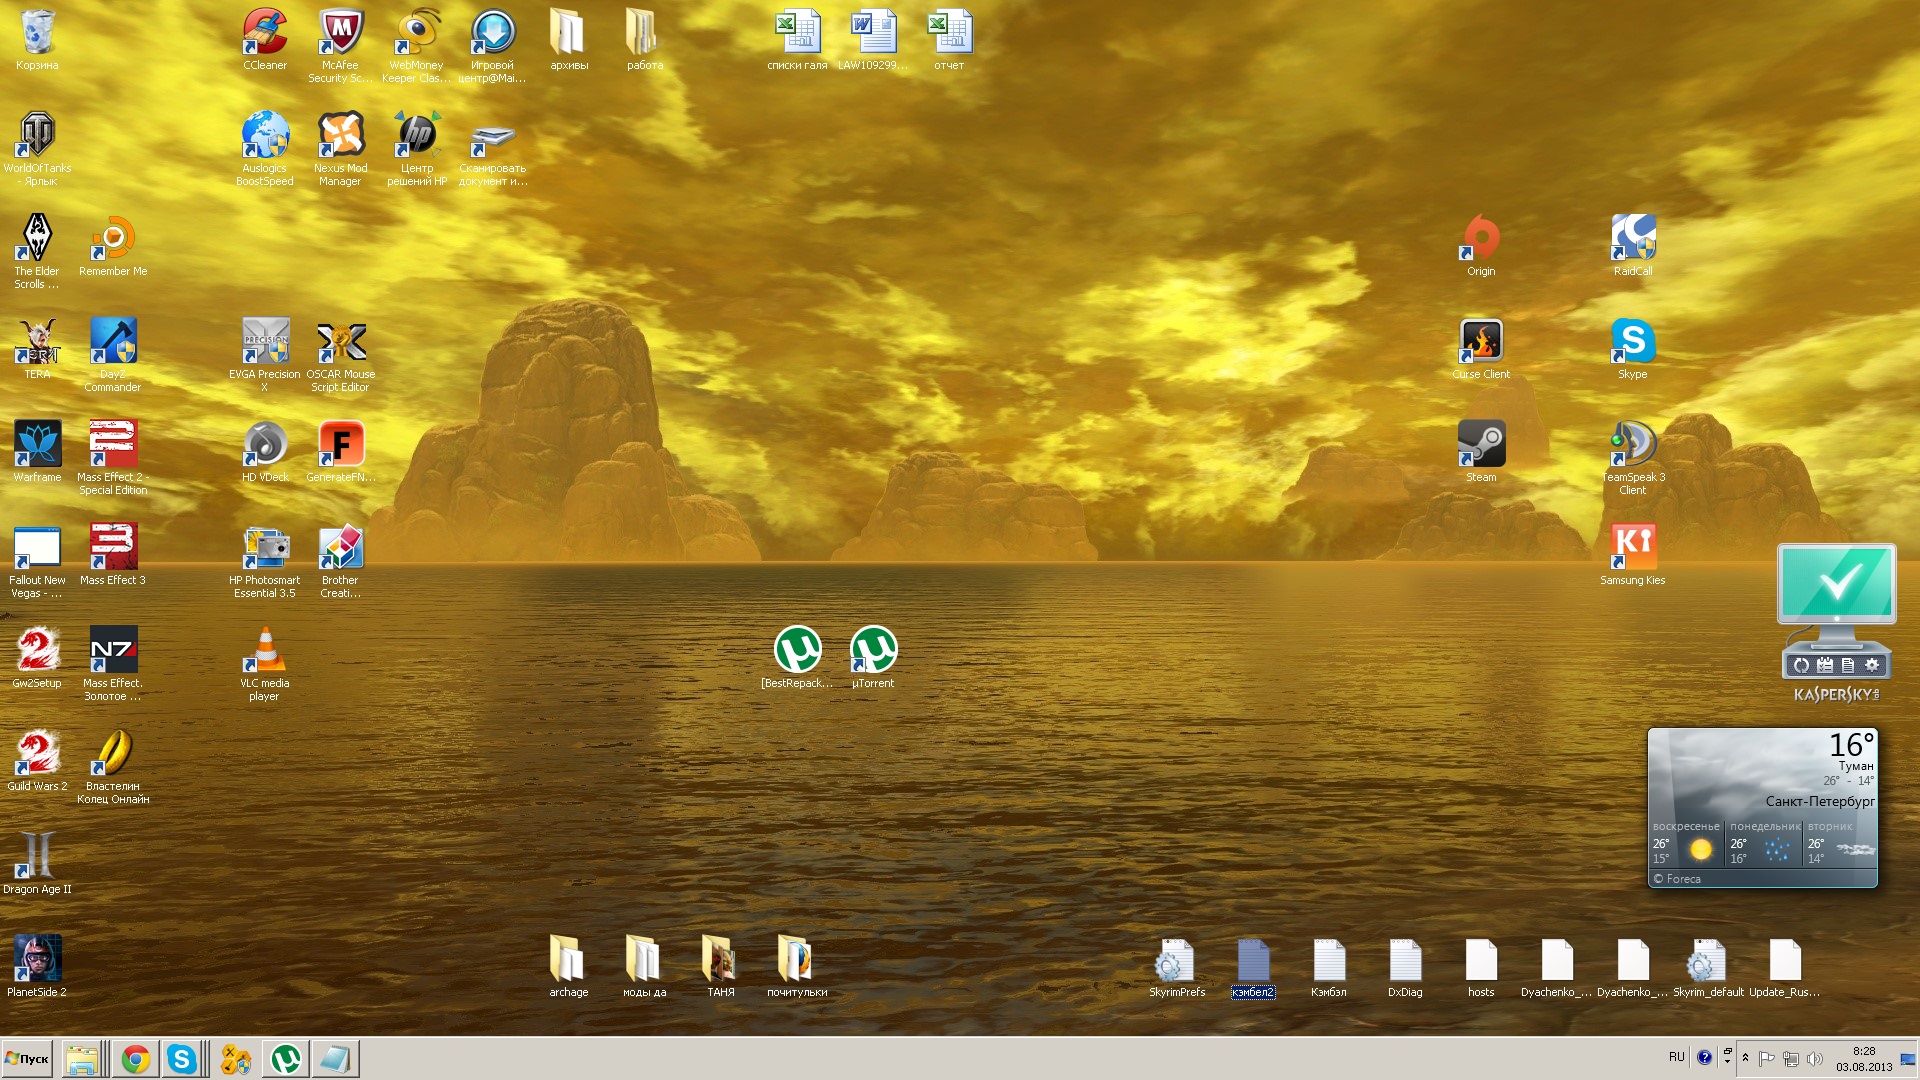The height and width of the screenshot is (1080, 1920).
Task: Open the архивы folder on desktop
Action: (568, 33)
